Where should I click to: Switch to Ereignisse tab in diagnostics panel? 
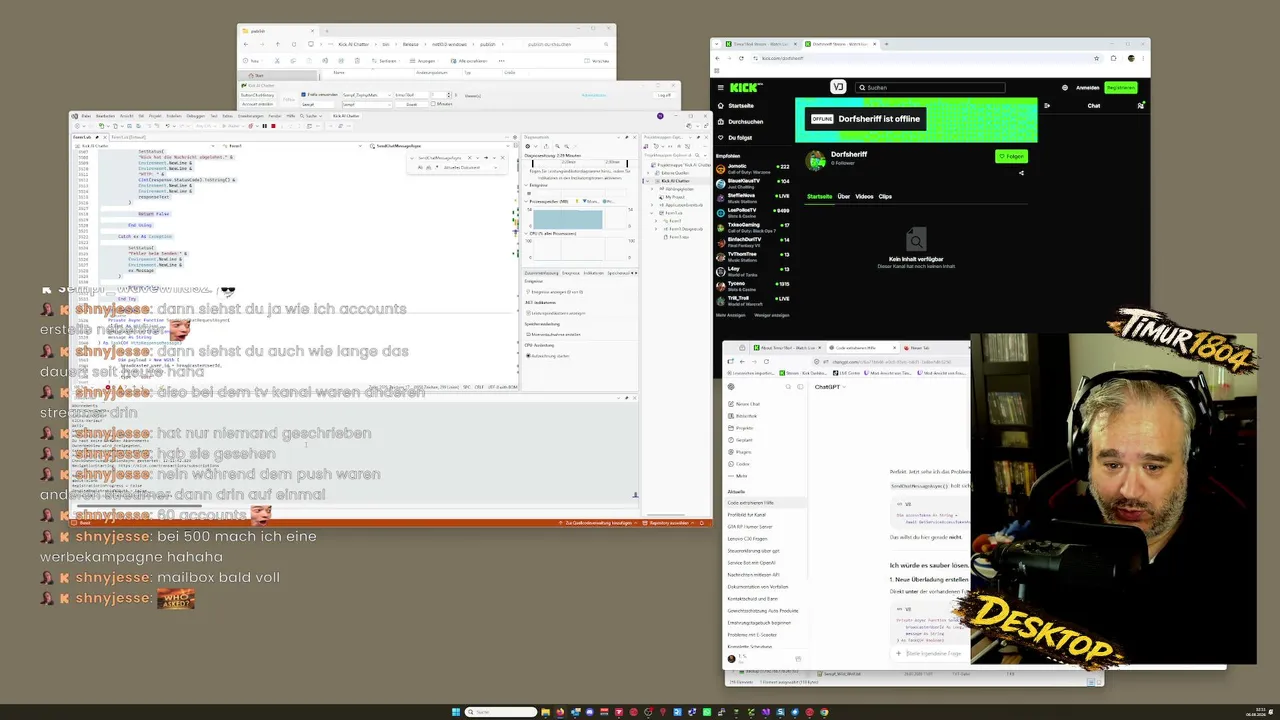click(x=571, y=273)
